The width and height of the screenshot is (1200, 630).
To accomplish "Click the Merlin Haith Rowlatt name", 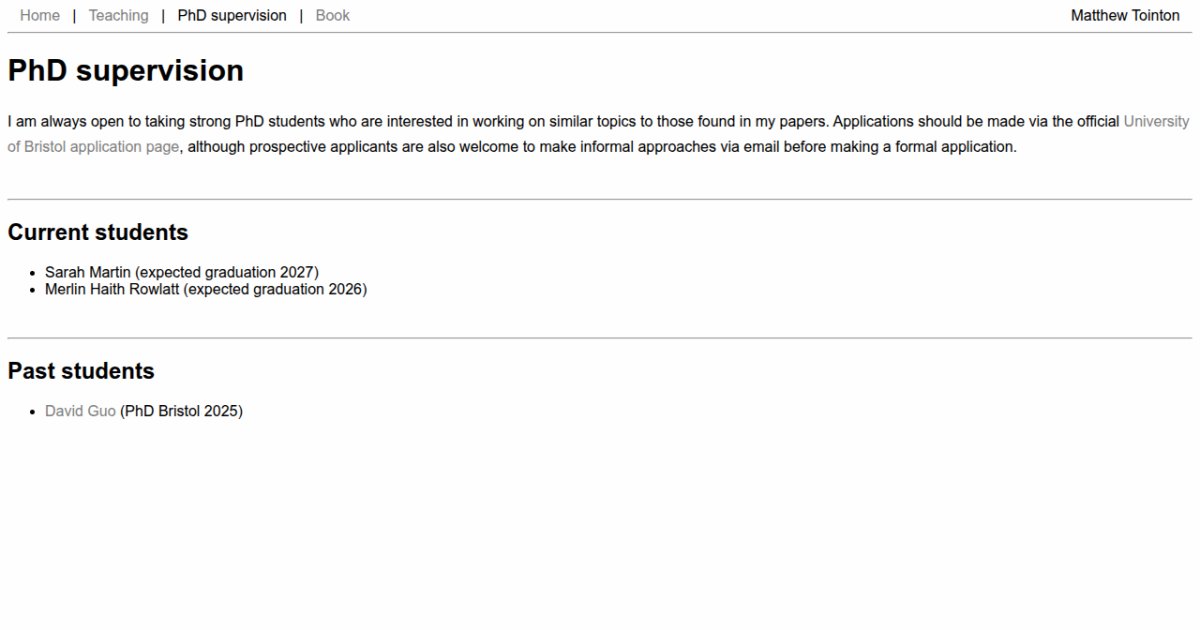I will coord(112,290).
